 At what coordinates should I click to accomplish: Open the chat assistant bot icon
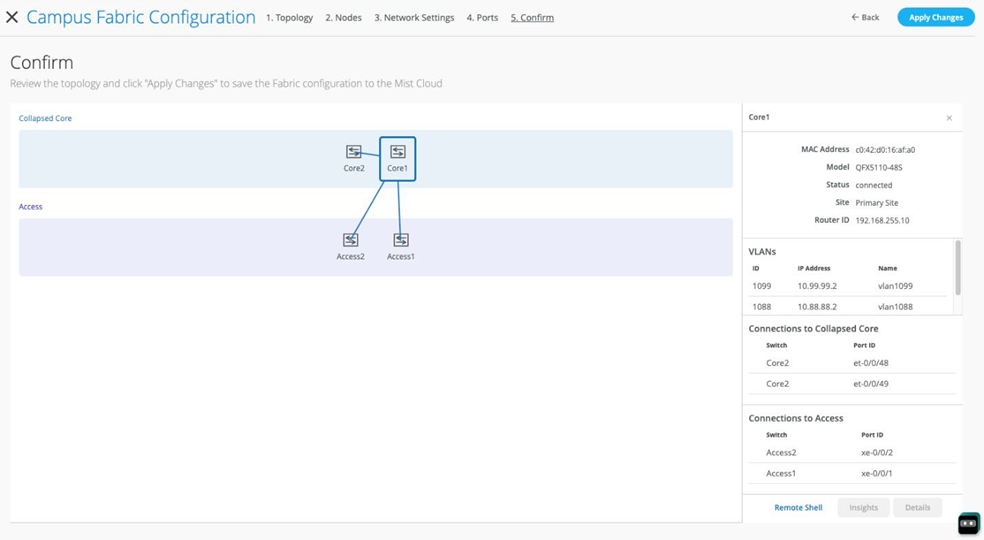[x=968, y=523]
